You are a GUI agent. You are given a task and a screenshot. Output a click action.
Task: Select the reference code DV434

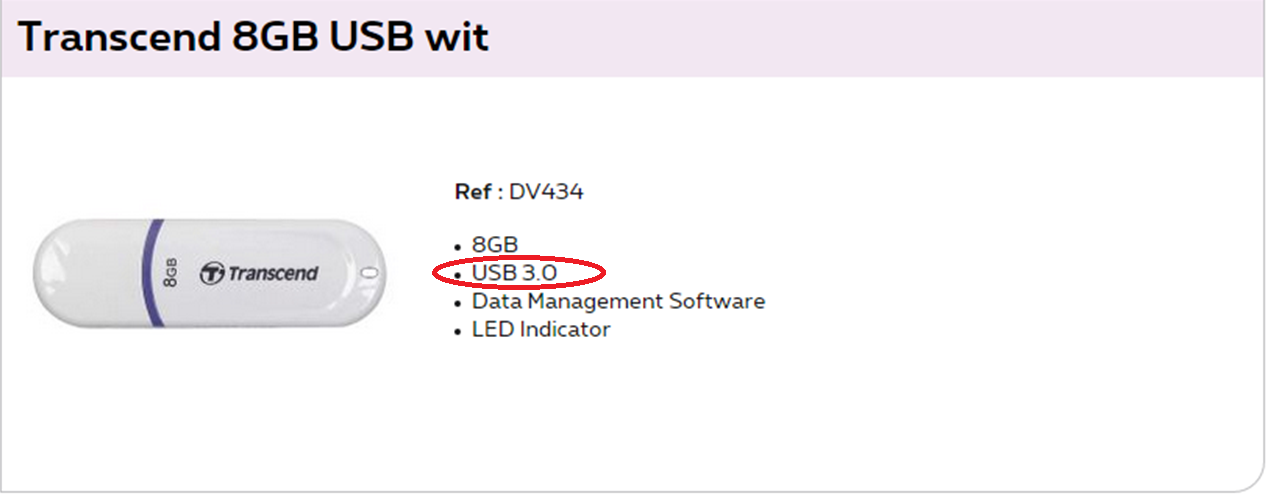pos(546,192)
